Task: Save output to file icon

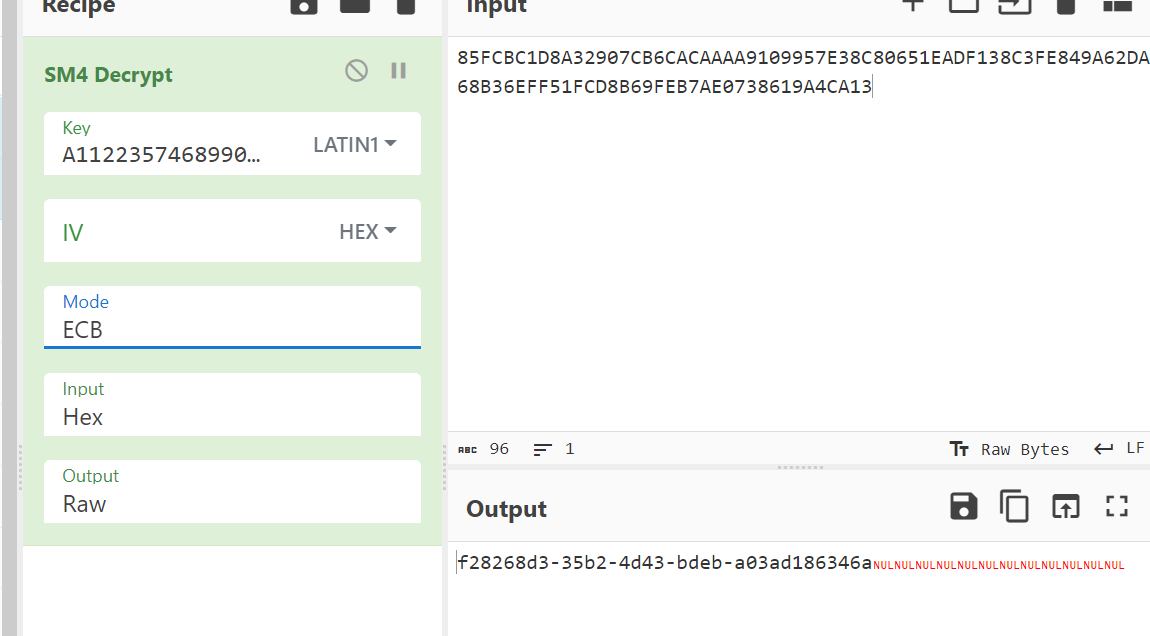Action: (x=963, y=507)
